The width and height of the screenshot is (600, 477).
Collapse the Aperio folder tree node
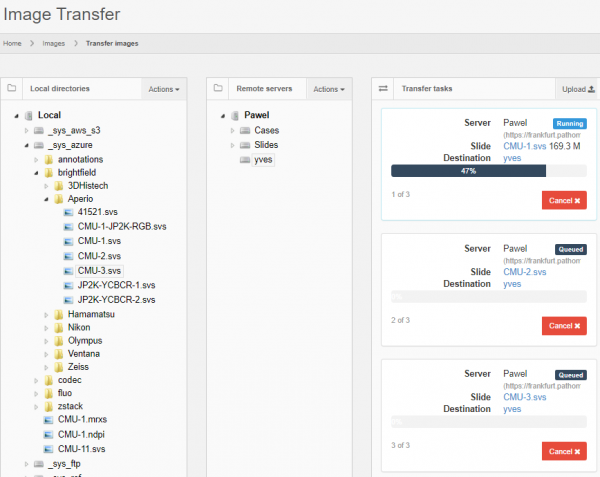click(45, 199)
